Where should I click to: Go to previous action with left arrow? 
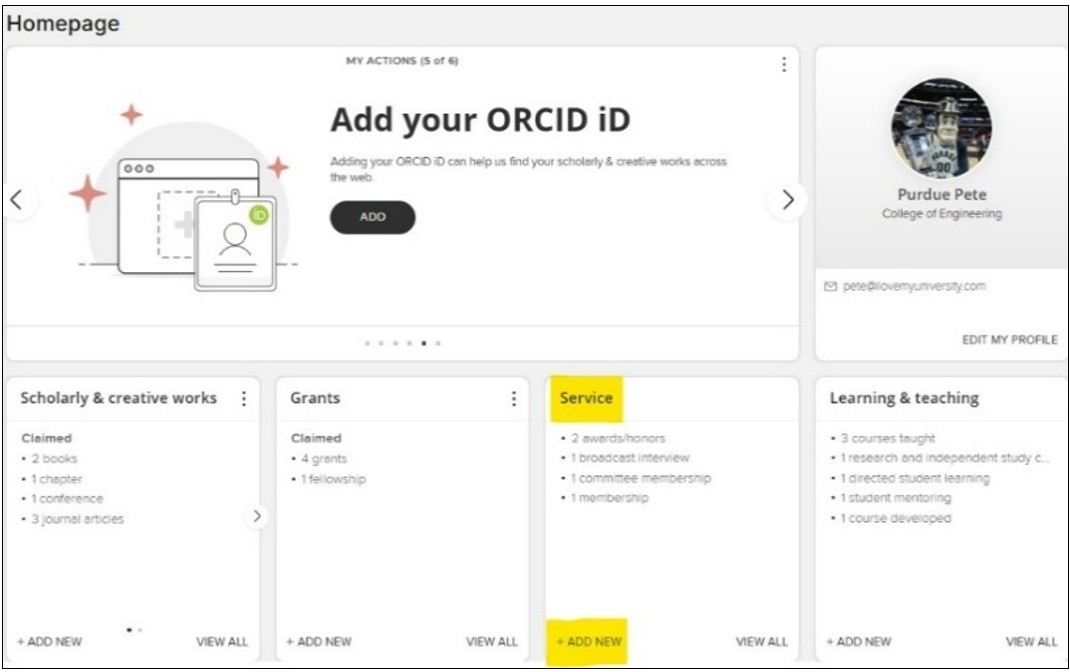18,200
